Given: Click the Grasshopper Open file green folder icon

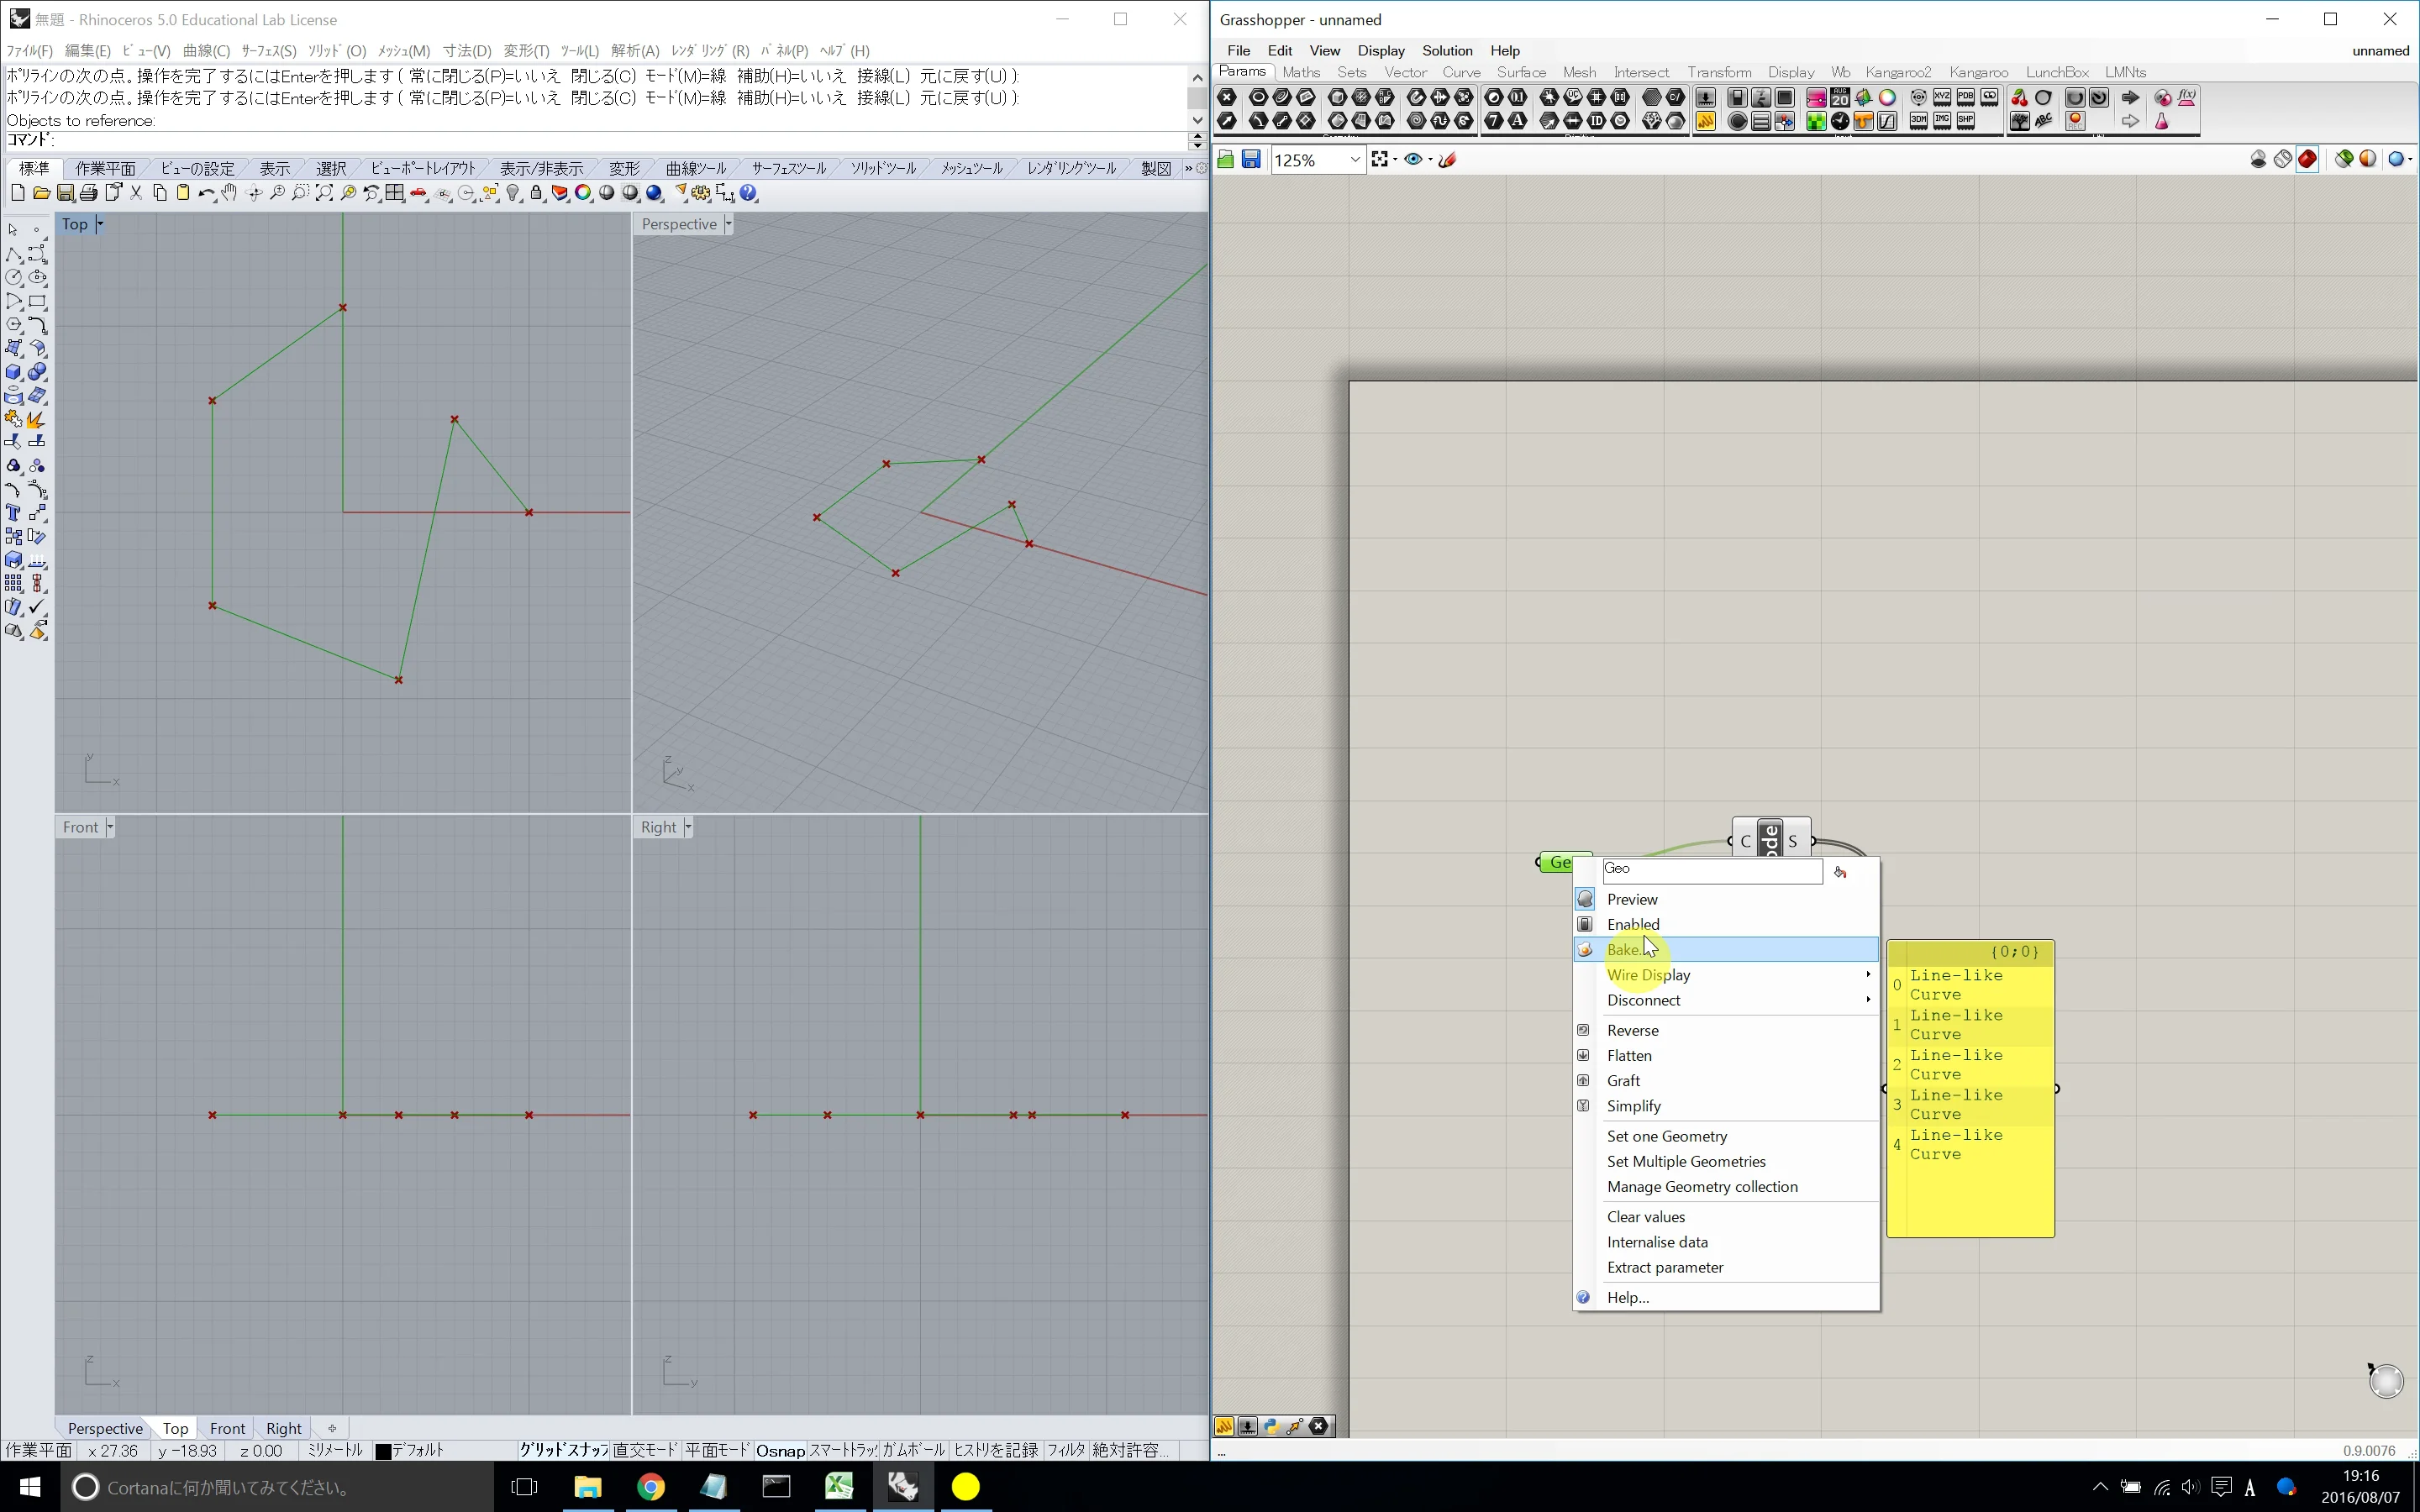Looking at the screenshot, I should tap(1226, 160).
